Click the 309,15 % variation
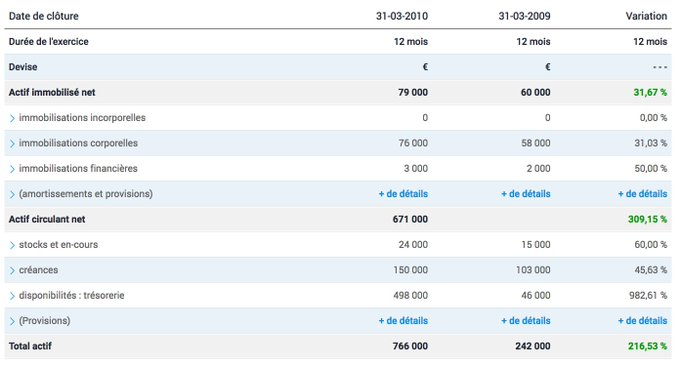The height and width of the screenshot is (367, 680). [647, 219]
